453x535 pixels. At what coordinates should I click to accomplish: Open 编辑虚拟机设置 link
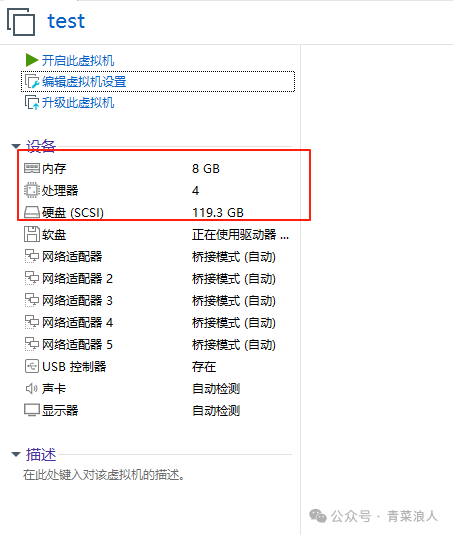click(84, 82)
